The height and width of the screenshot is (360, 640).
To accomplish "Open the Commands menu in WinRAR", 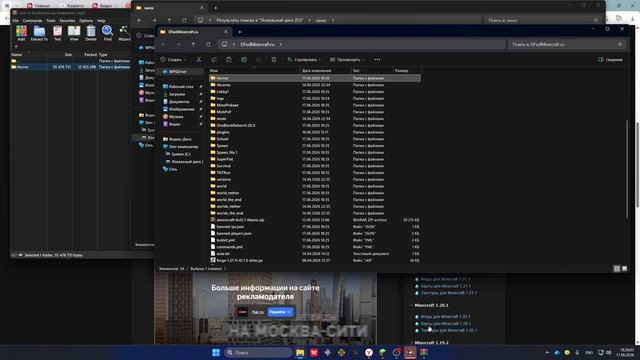I will click(32, 20).
